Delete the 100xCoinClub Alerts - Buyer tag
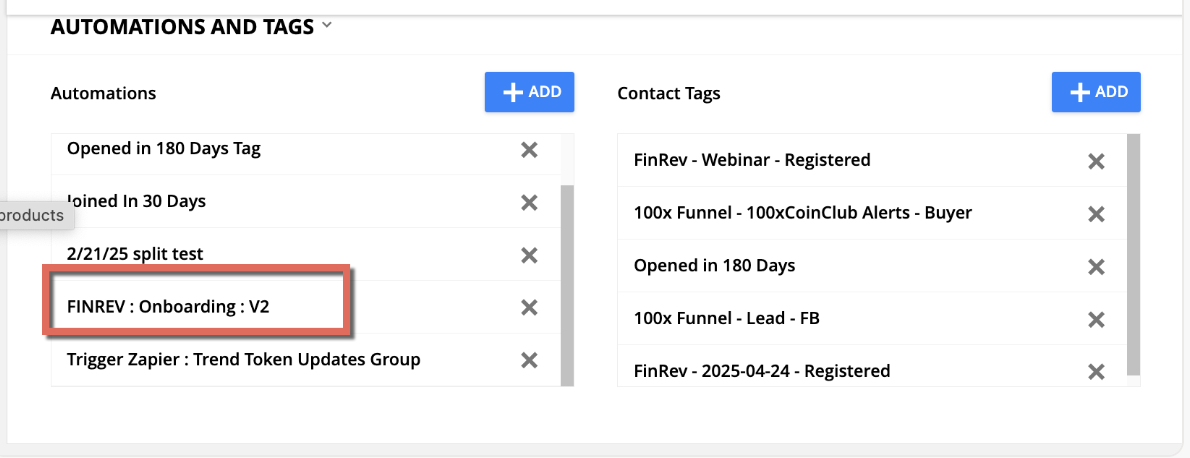Image resolution: width=1190 pixels, height=458 pixels. pyautogui.click(x=1096, y=214)
